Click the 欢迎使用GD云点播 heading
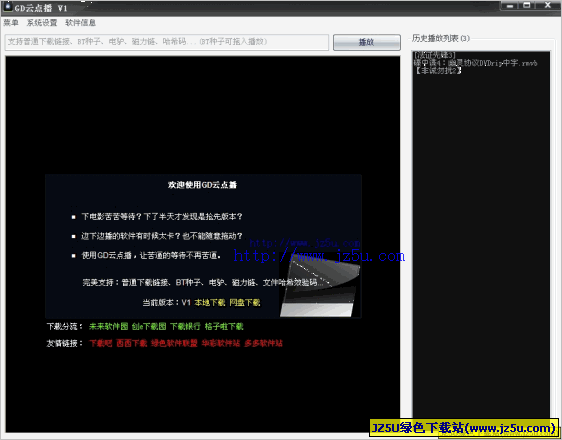 (203, 185)
